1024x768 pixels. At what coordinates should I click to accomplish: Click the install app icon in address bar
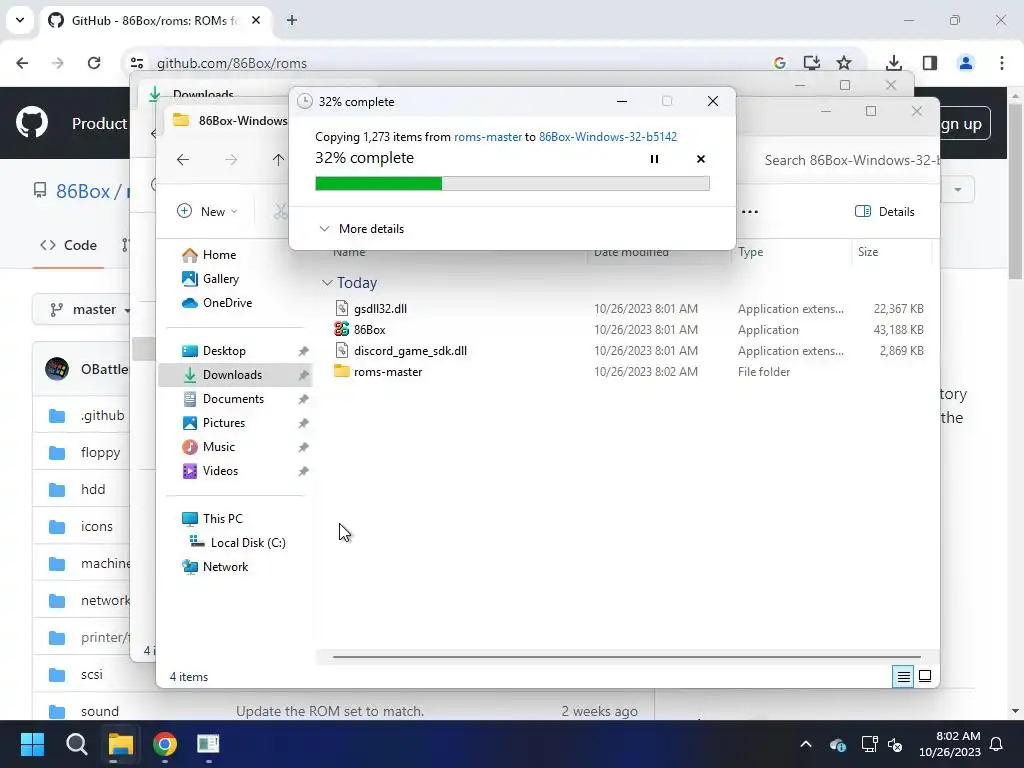click(x=811, y=63)
